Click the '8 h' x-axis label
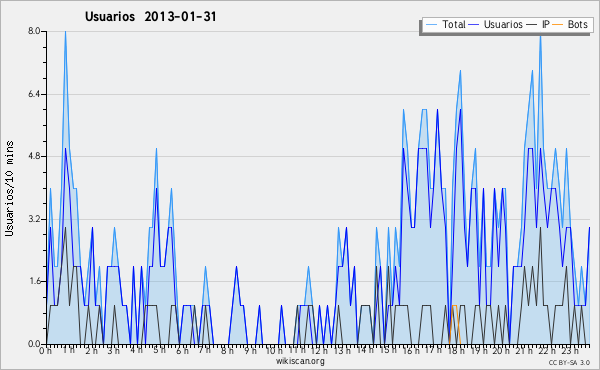Image resolution: width=600 pixels, height=370 pixels. tap(227, 351)
